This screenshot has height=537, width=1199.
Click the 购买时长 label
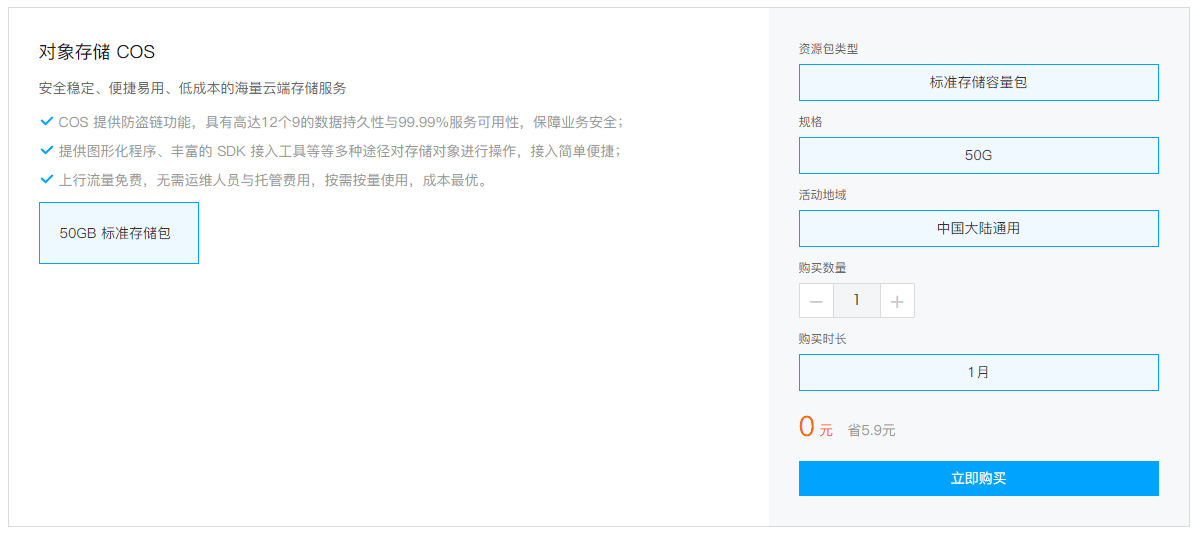pos(822,339)
